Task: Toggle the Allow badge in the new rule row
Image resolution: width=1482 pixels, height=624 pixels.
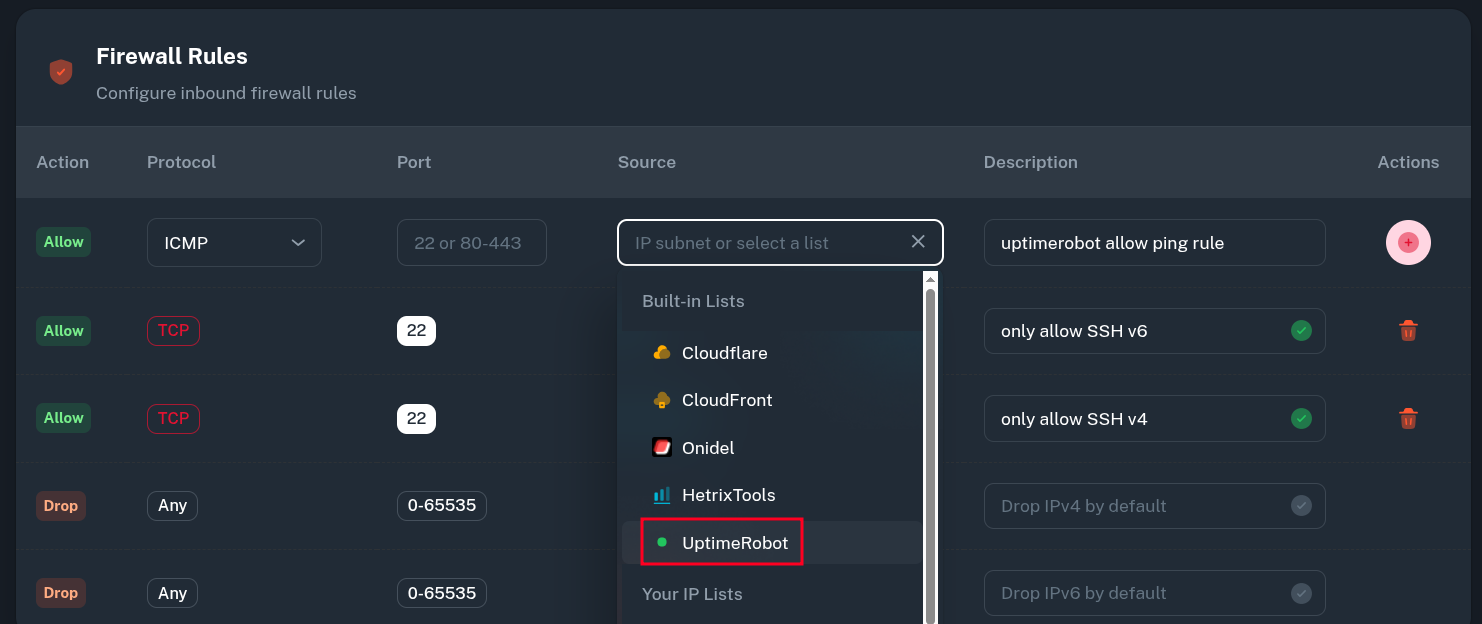Action: point(63,242)
